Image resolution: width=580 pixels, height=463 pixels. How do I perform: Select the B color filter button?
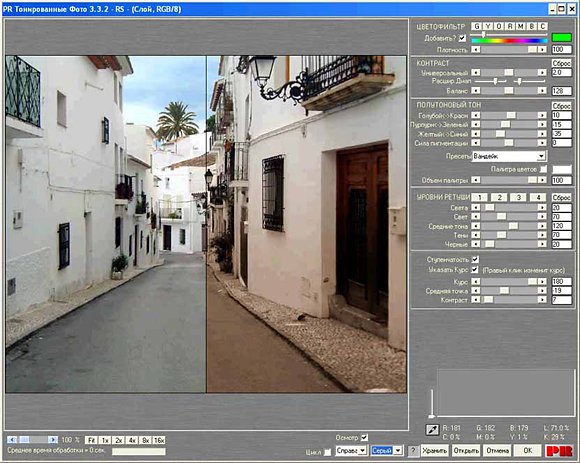[532, 26]
